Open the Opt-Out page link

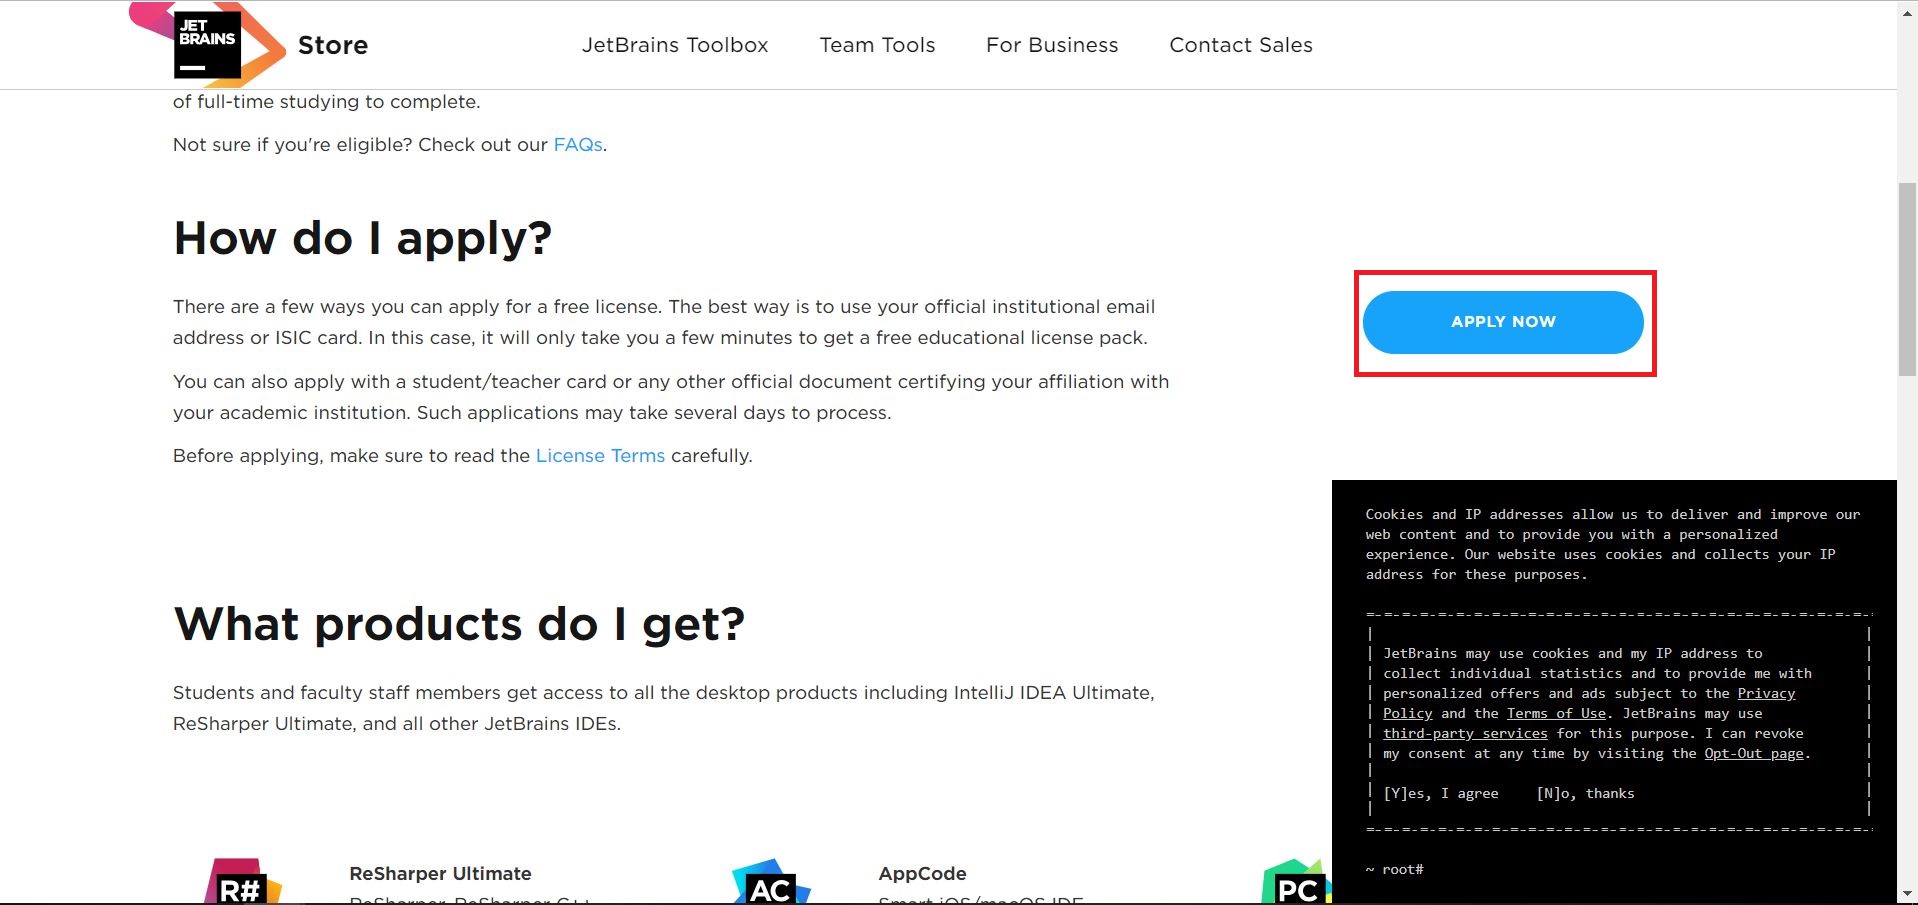tap(1754, 753)
